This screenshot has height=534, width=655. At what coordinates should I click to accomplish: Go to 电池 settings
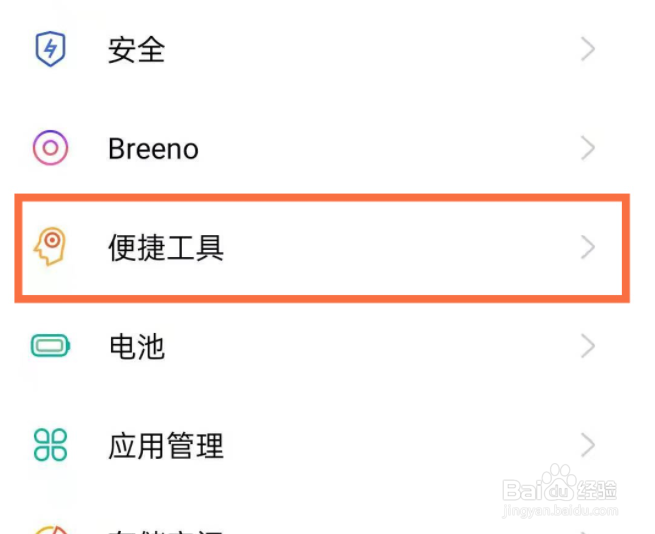136,347
